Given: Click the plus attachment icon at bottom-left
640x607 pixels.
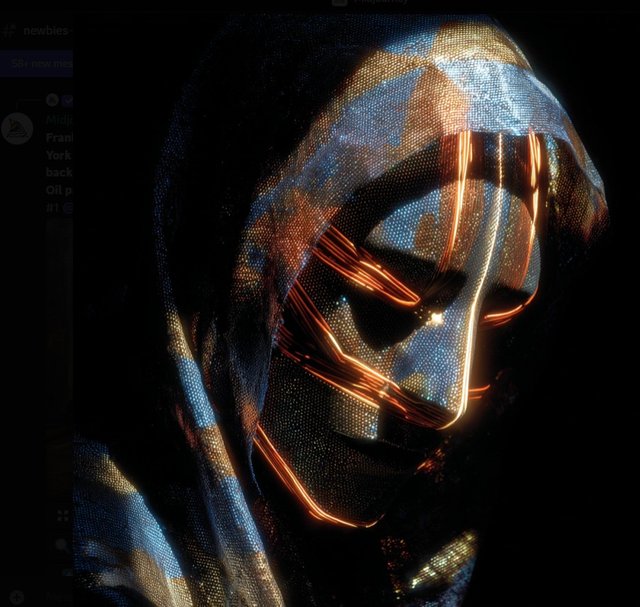Looking at the screenshot, I should click(17, 598).
